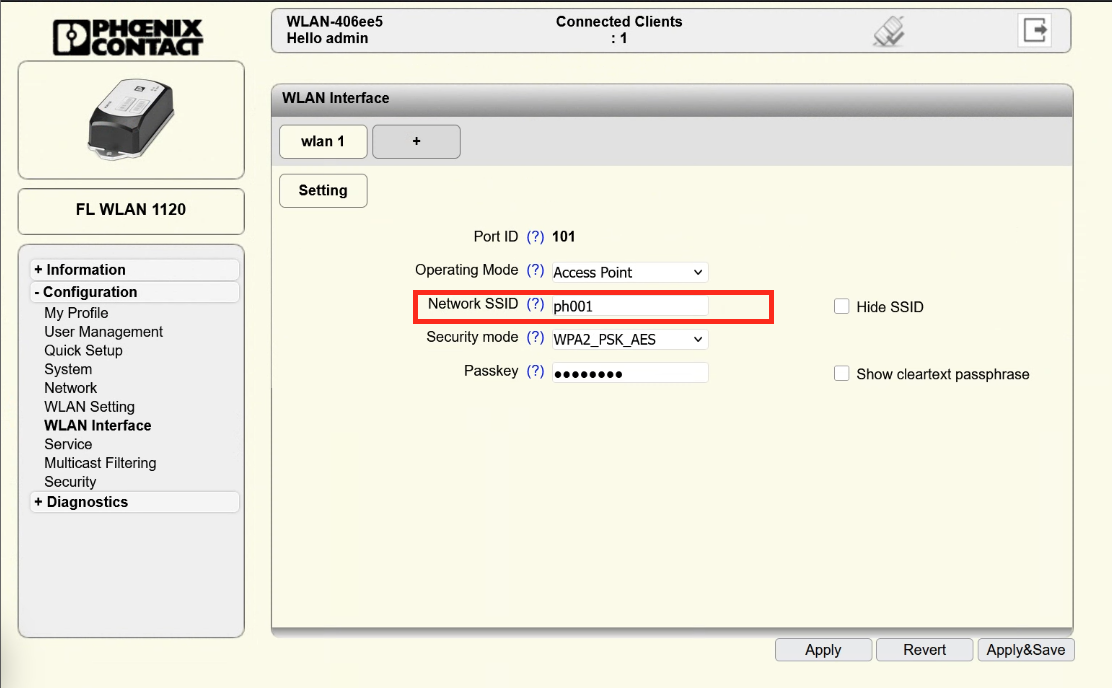Image resolution: width=1112 pixels, height=688 pixels.
Task: Switch to the wlan 1 tab
Action: pyautogui.click(x=322, y=142)
